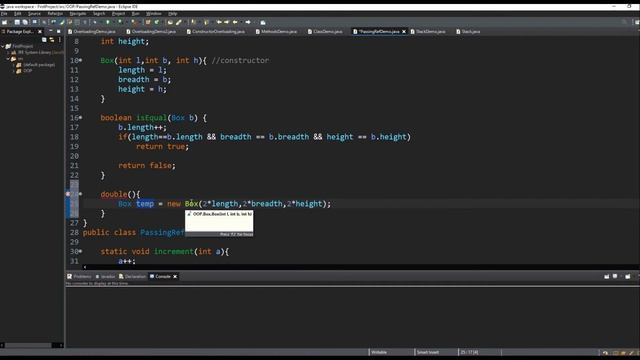Image resolution: width=640 pixels, height=360 pixels.
Task: Close the Package Explorer view
Action: pyautogui.click(x=40, y=31)
